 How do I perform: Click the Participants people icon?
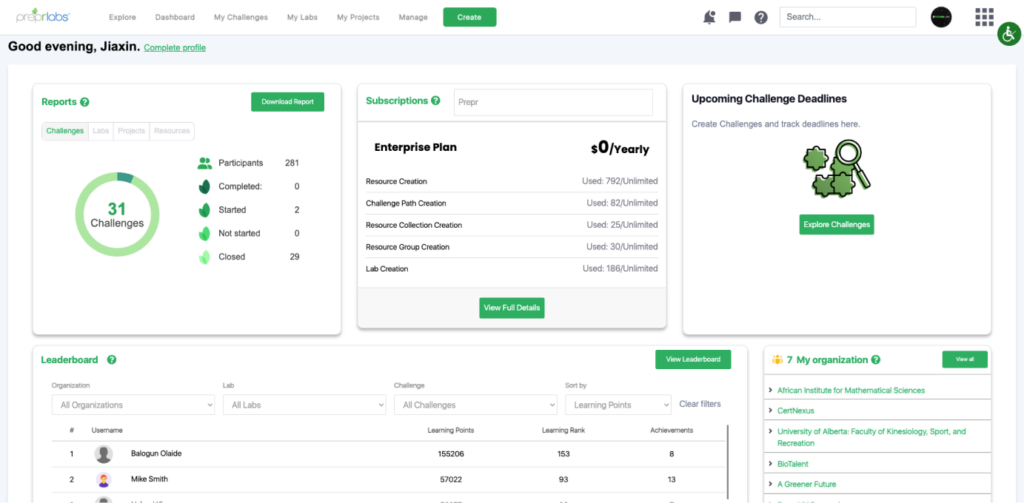click(204, 163)
